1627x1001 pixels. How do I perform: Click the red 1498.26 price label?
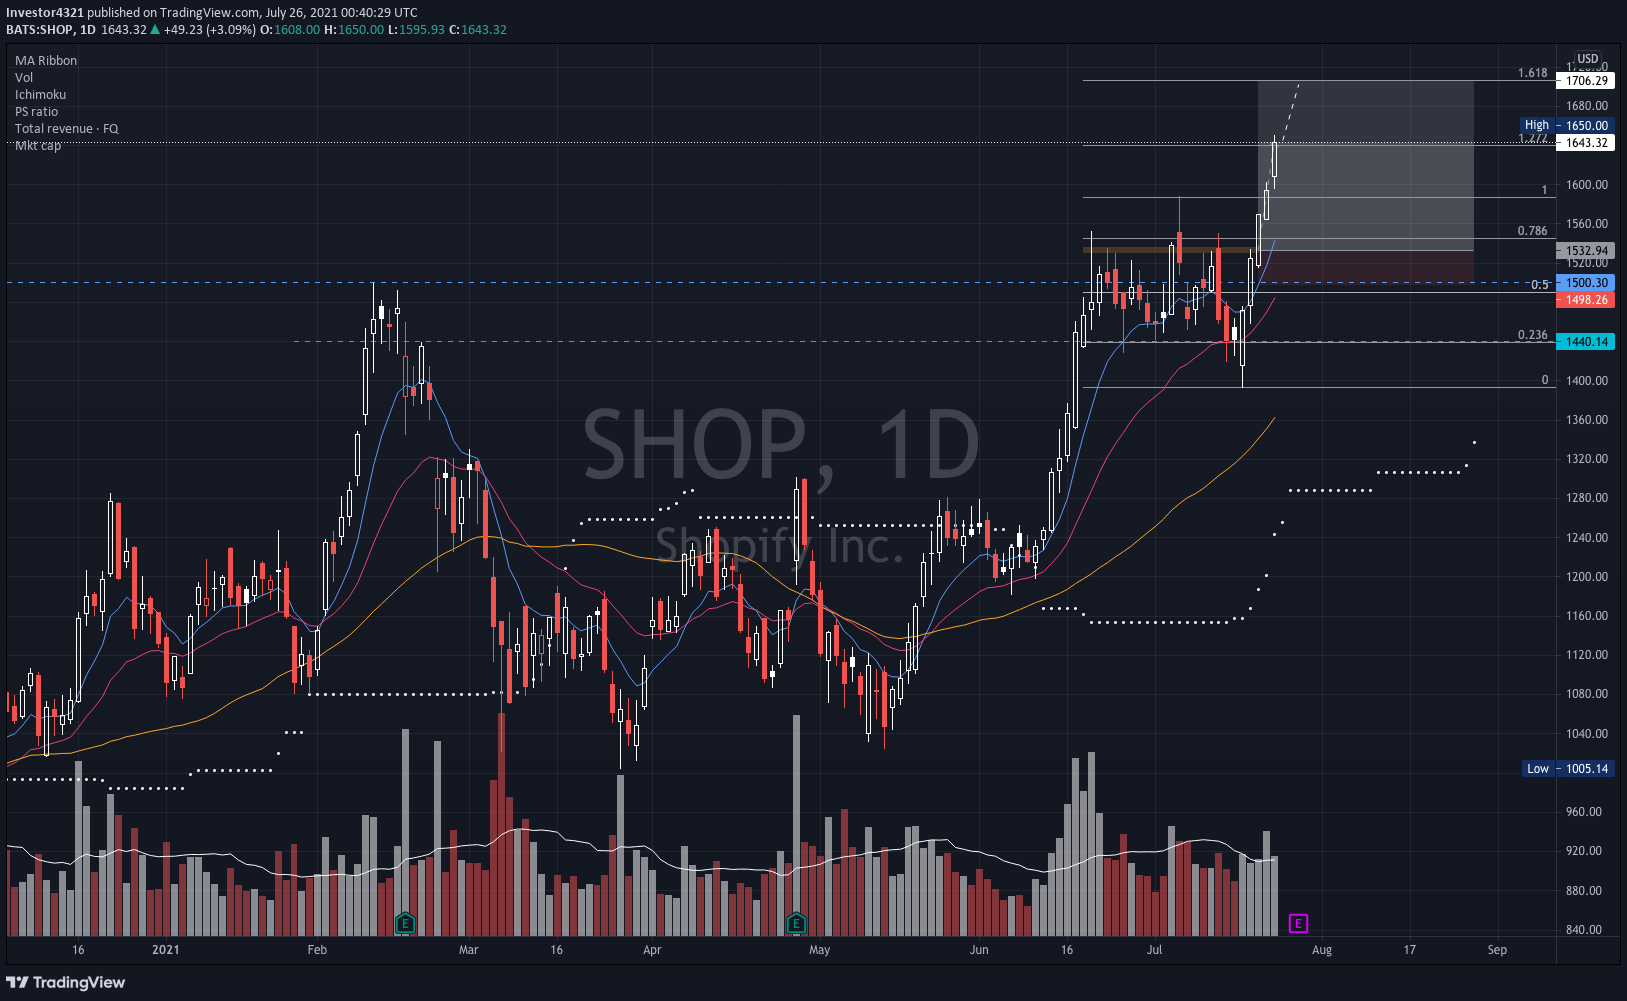[x=1586, y=300]
